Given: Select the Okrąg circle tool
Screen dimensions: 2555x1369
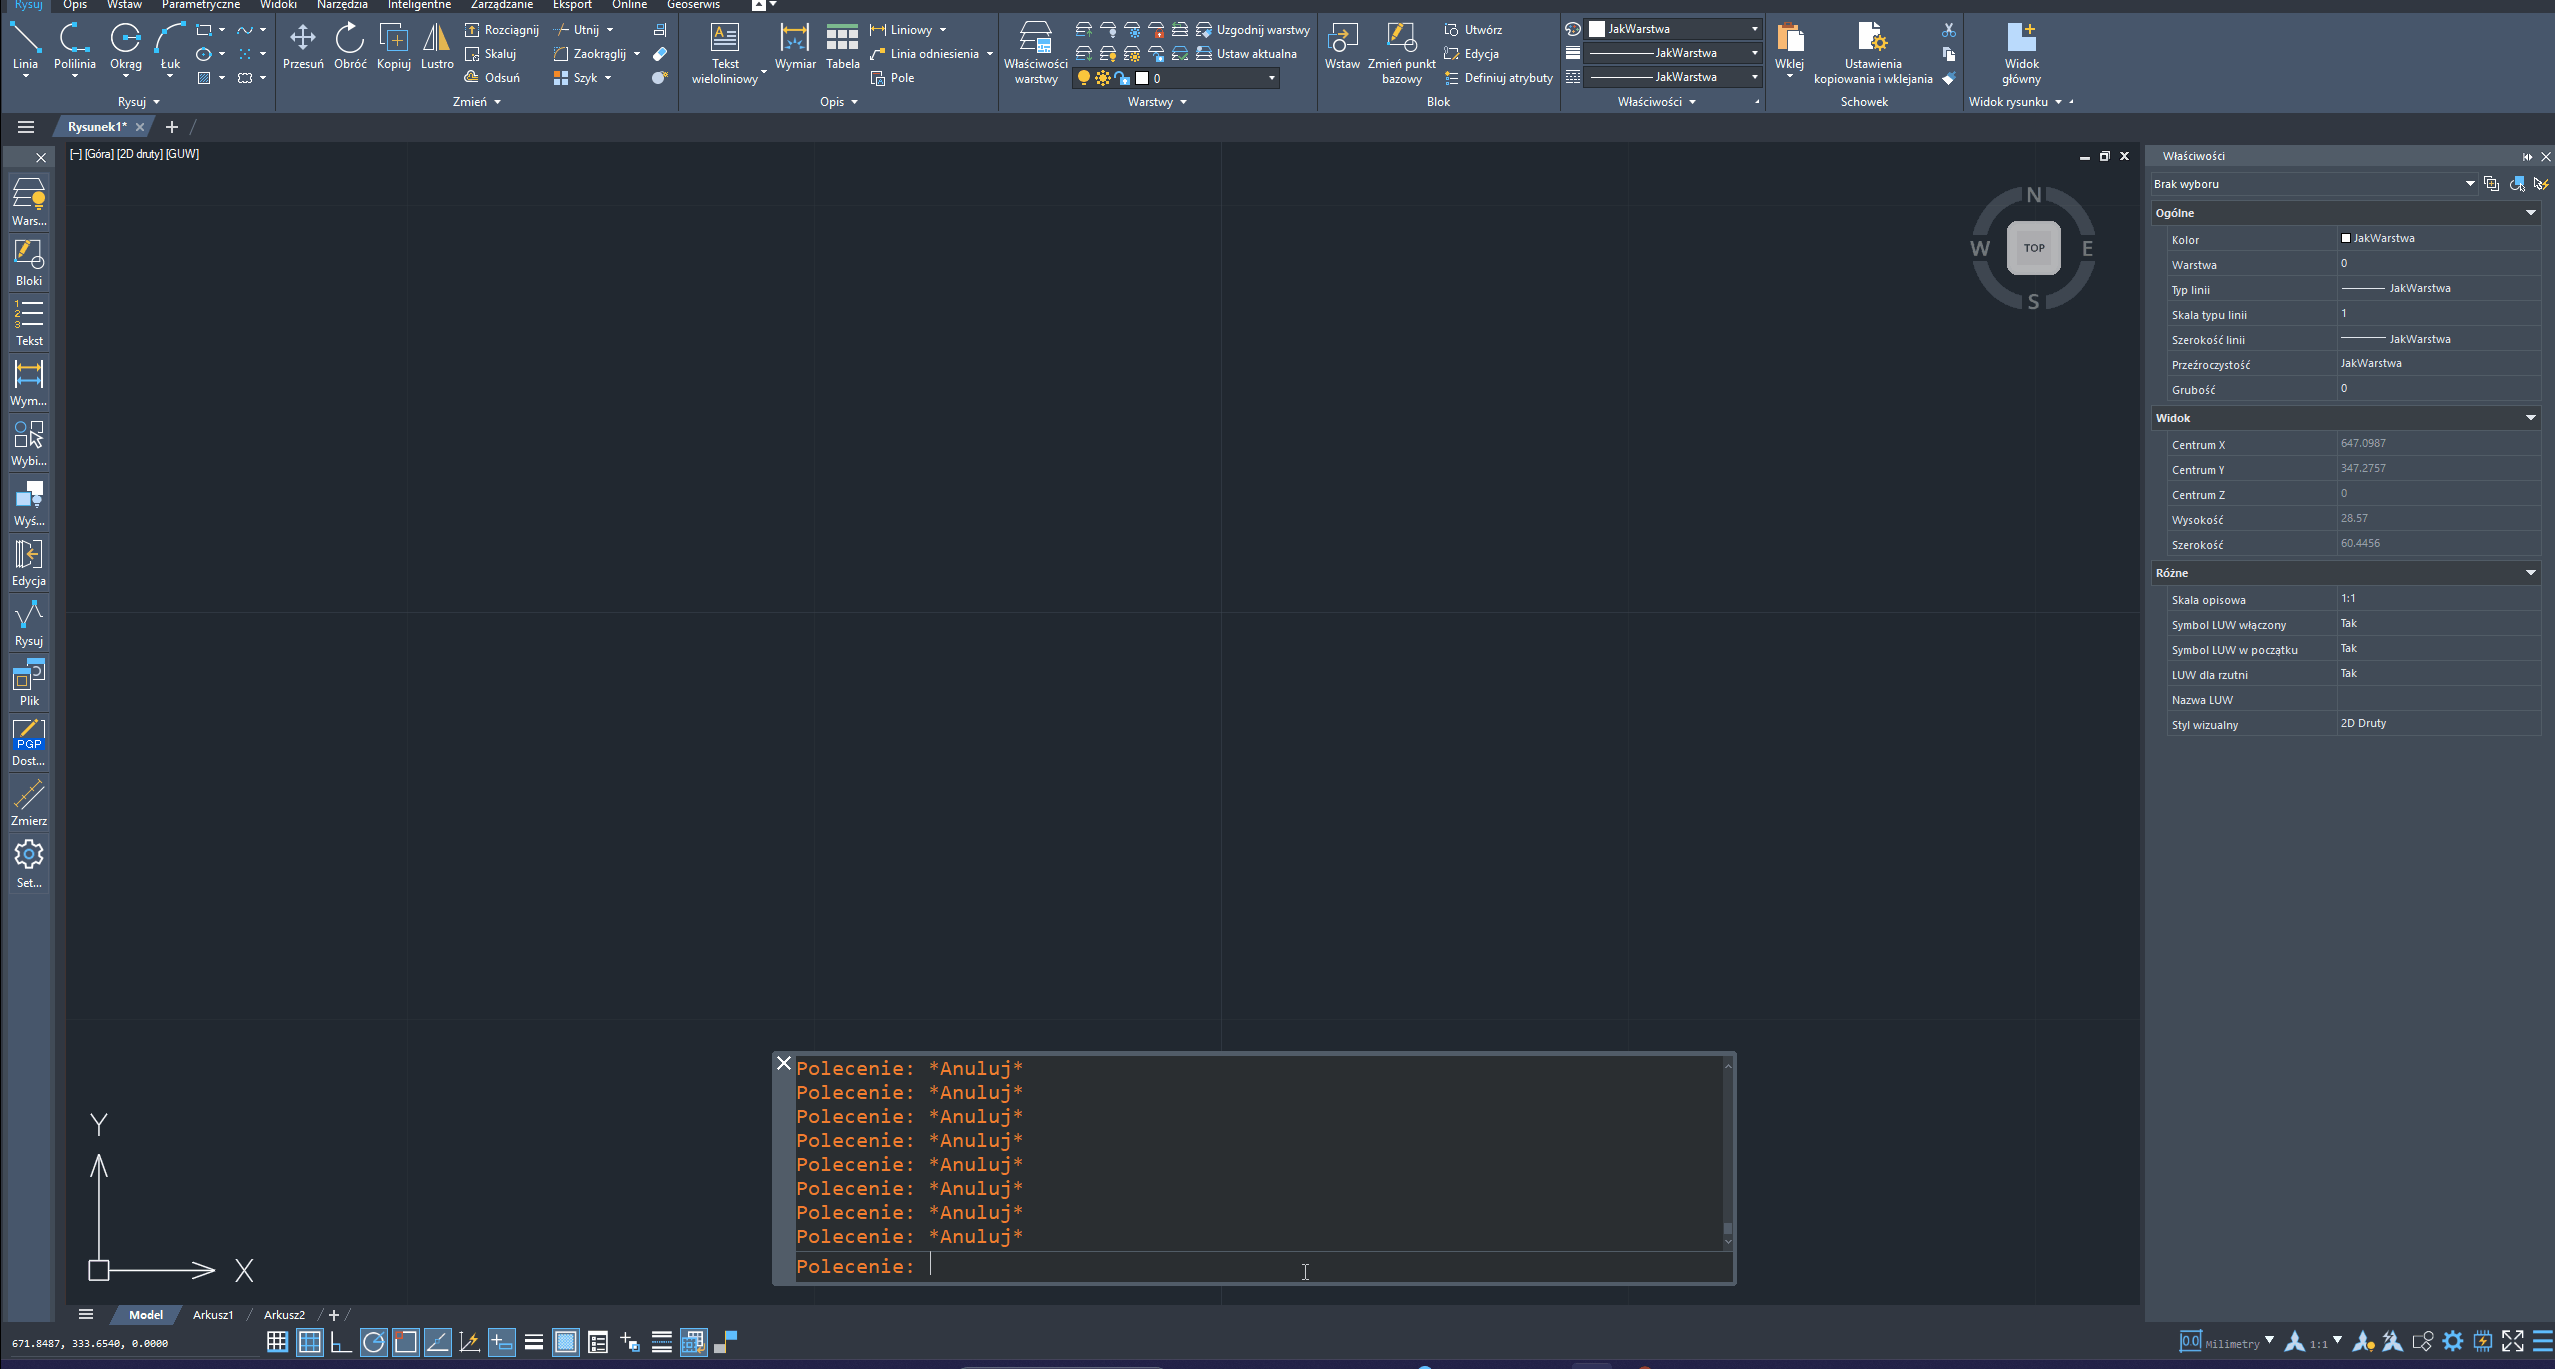Looking at the screenshot, I should click(126, 46).
